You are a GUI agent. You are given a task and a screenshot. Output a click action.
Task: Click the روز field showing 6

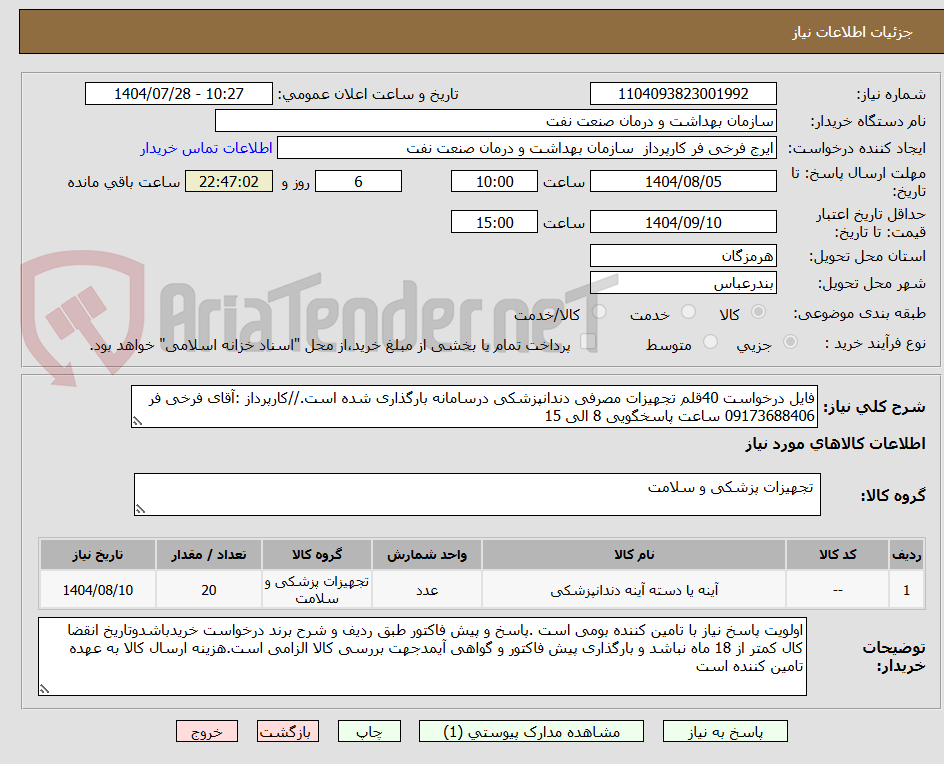pyautogui.click(x=358, y=181)
